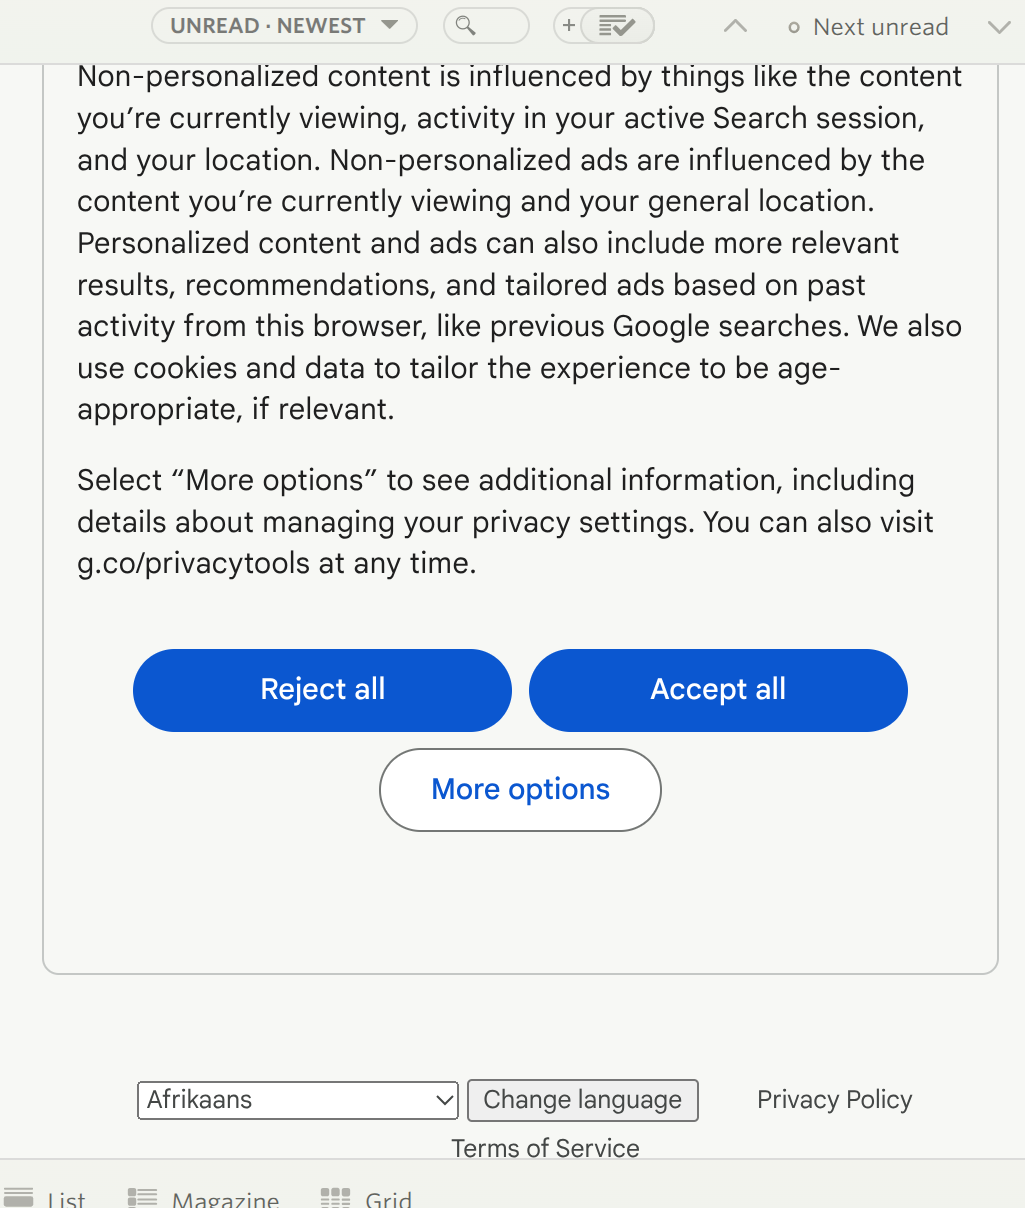
Task: Open the Afrikaans language dropdown
Action: pos(297,1100)
